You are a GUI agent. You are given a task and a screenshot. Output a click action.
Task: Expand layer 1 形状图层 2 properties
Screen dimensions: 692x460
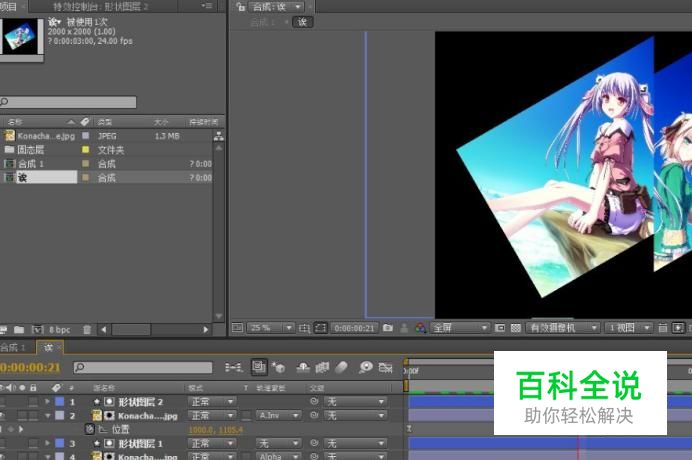coord(47,402)
